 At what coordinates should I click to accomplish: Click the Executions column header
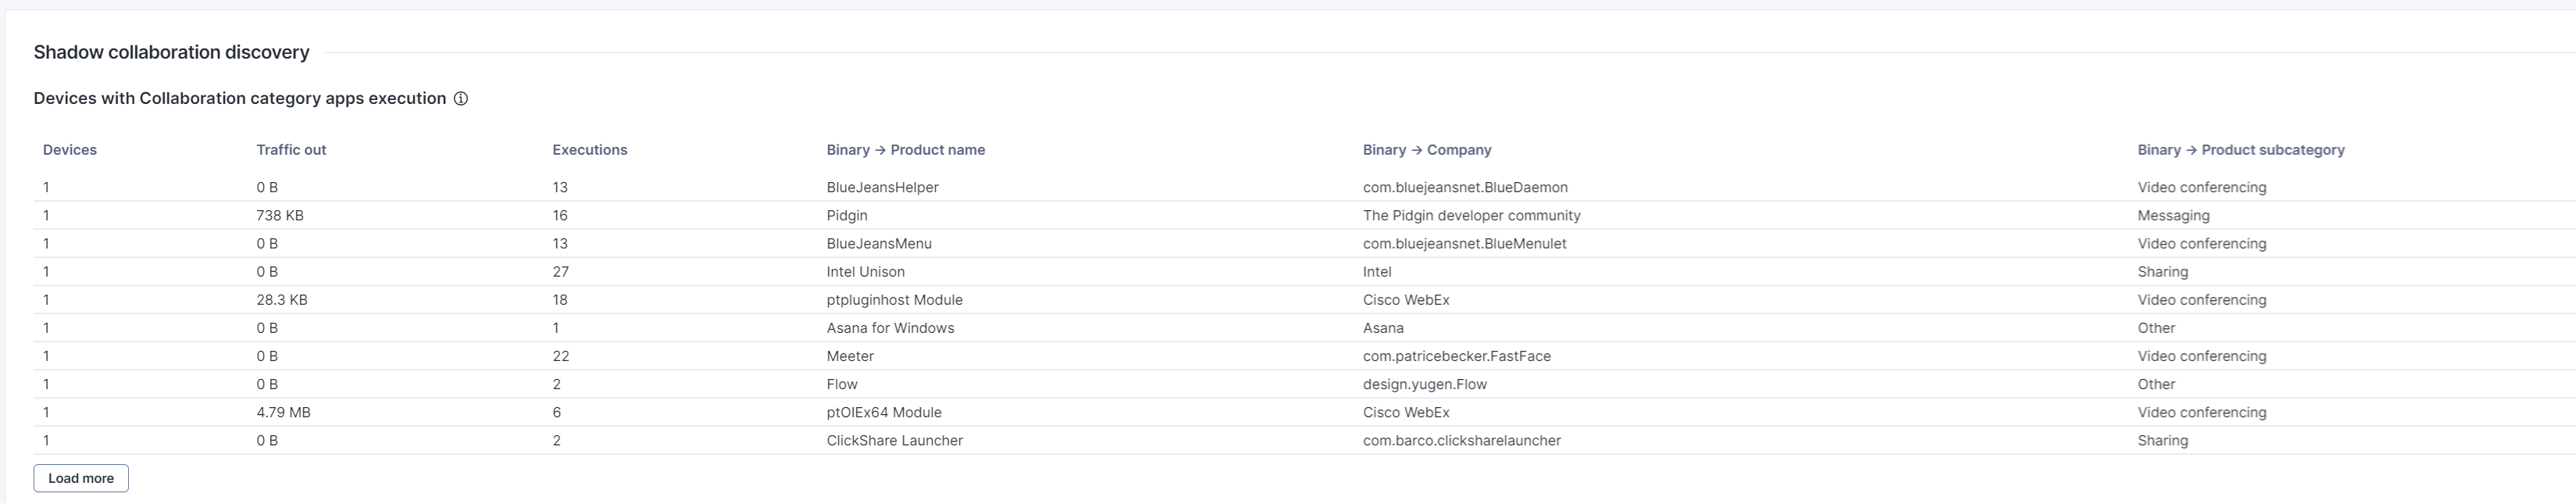(589, 150)
